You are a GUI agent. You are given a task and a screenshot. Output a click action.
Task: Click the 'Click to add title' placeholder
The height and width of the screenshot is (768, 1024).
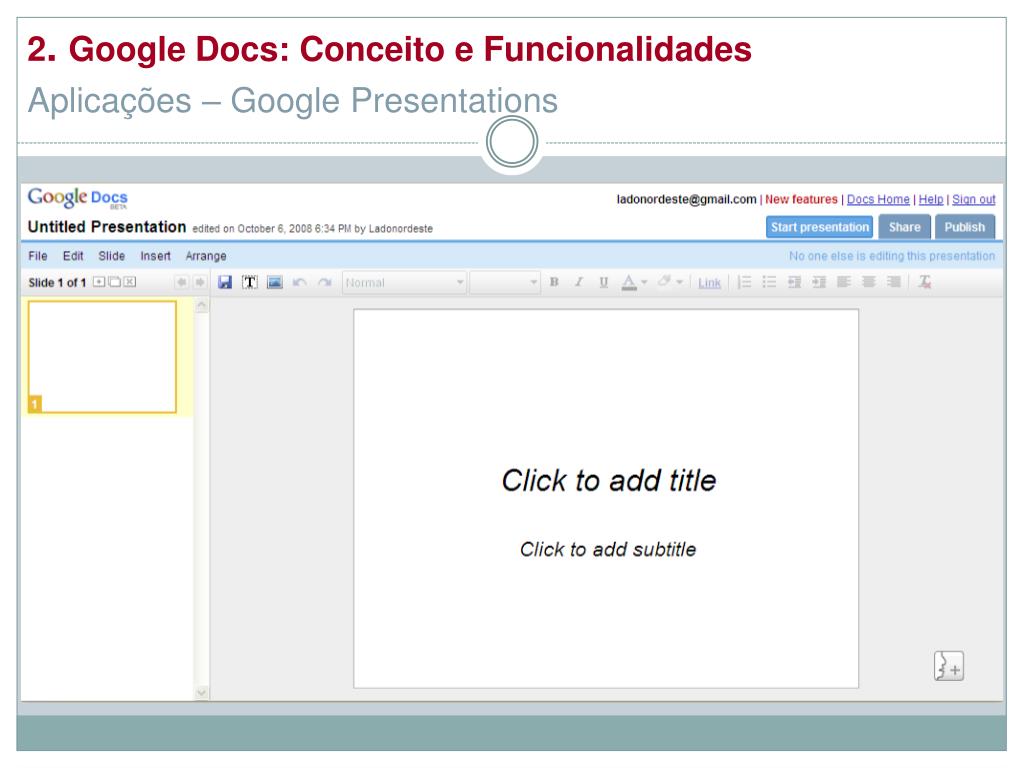pyautogui.click(x=609, y=481)
